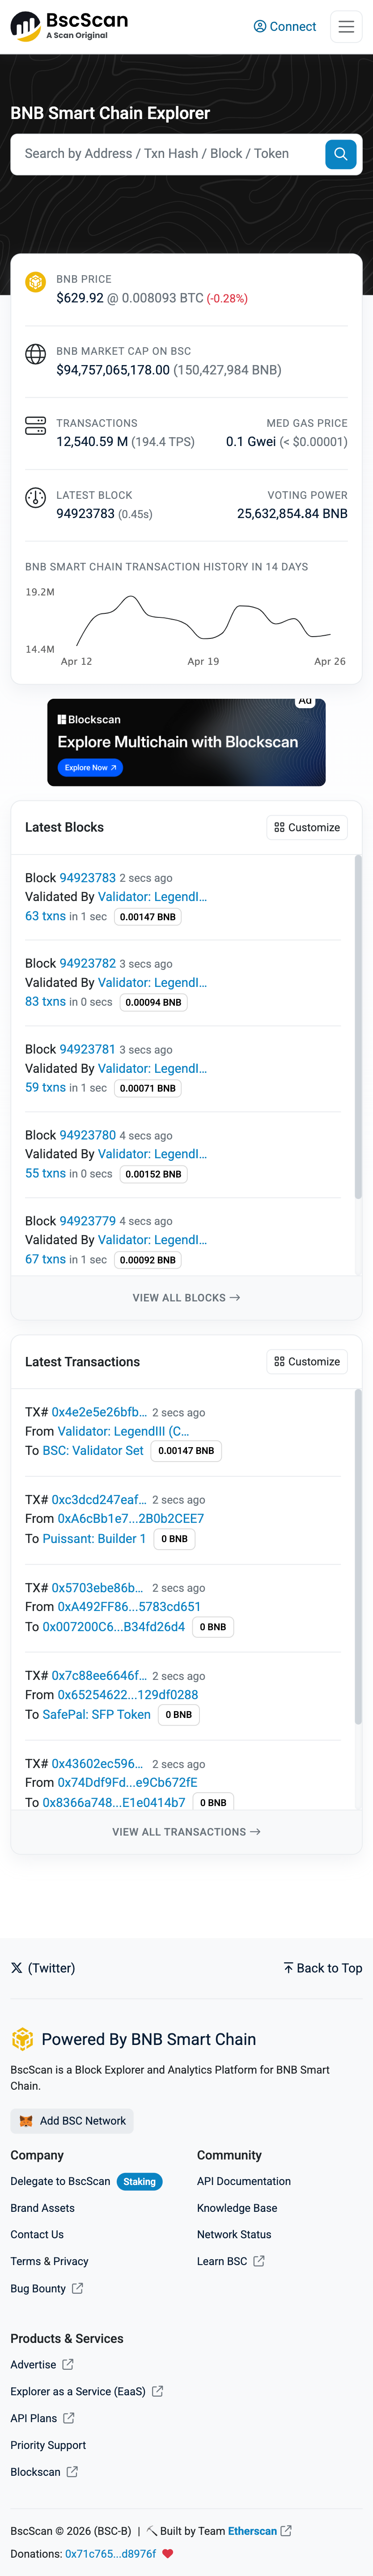Click the BscScan logo
This screenshot has width=373, height=2576.
[x=69, y=26]
